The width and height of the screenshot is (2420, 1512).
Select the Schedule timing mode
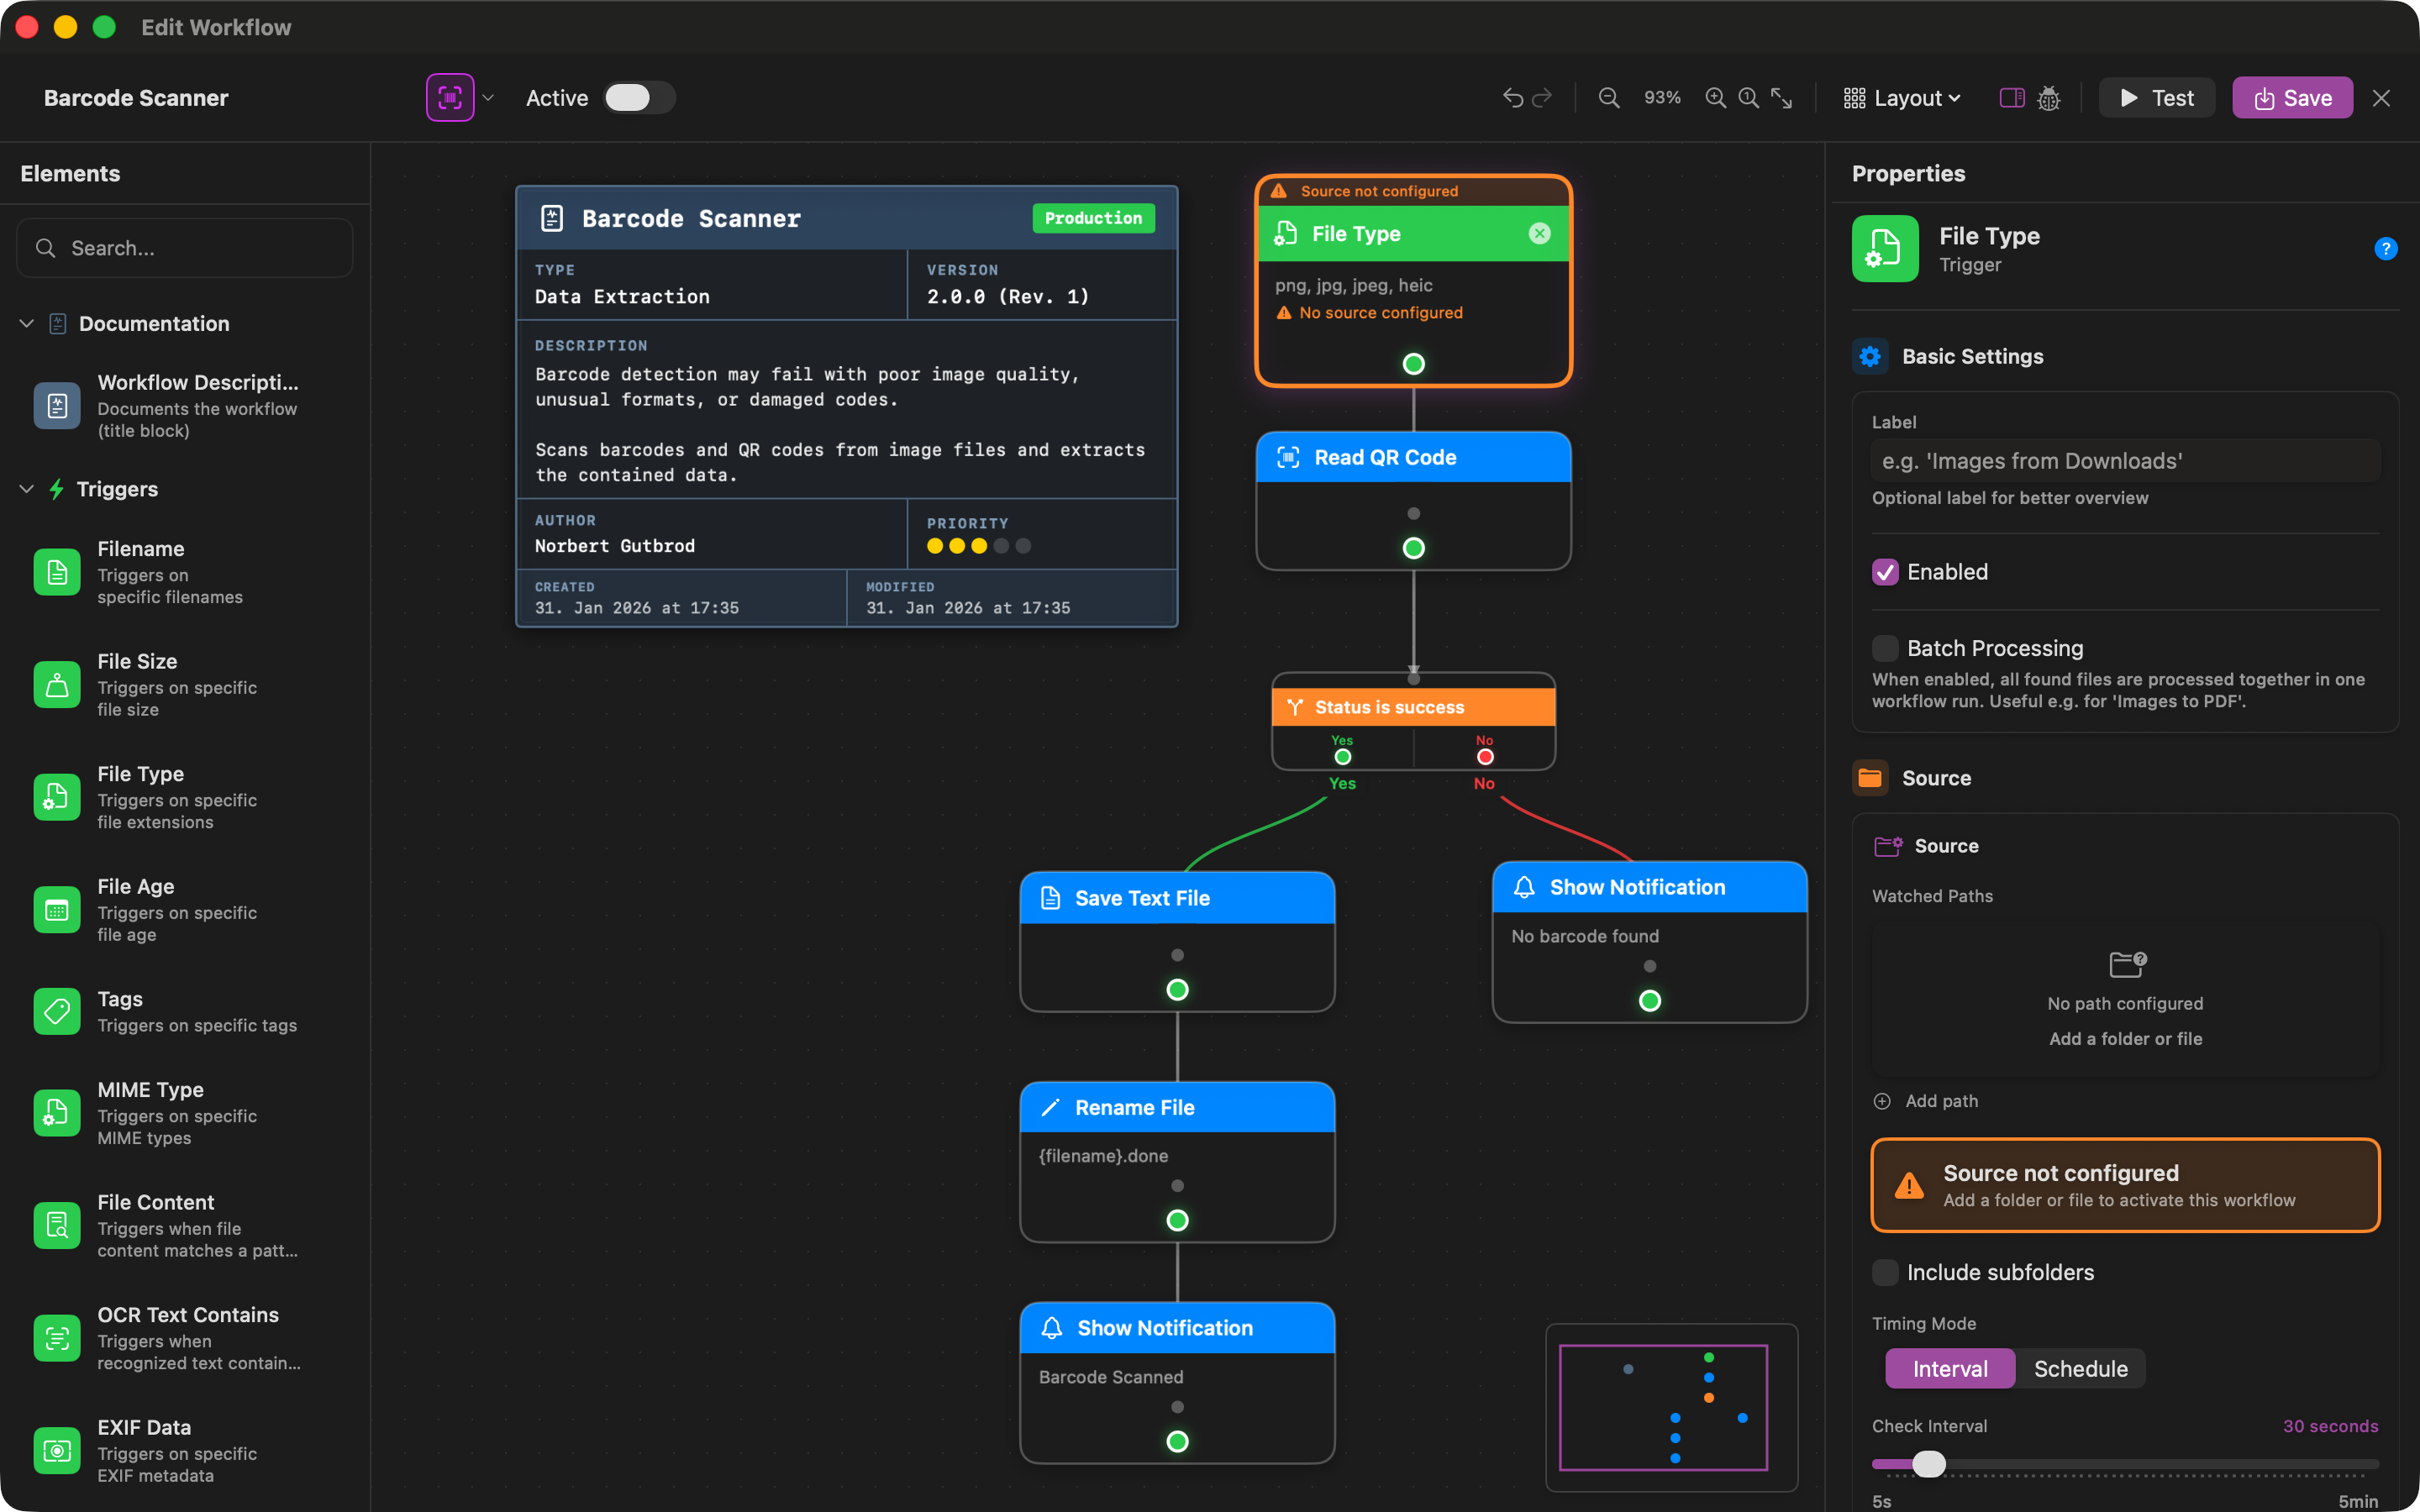point(2080,1369)
